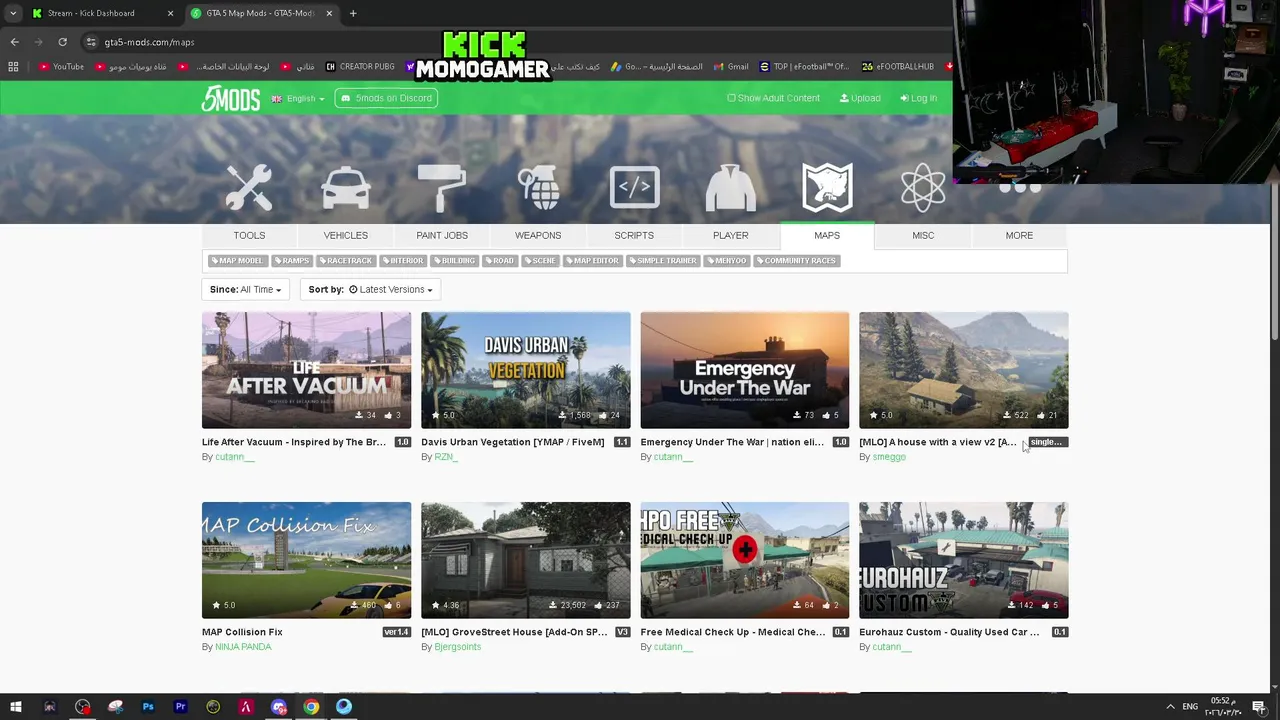Click the 5MODS site logo

point(231,98)
